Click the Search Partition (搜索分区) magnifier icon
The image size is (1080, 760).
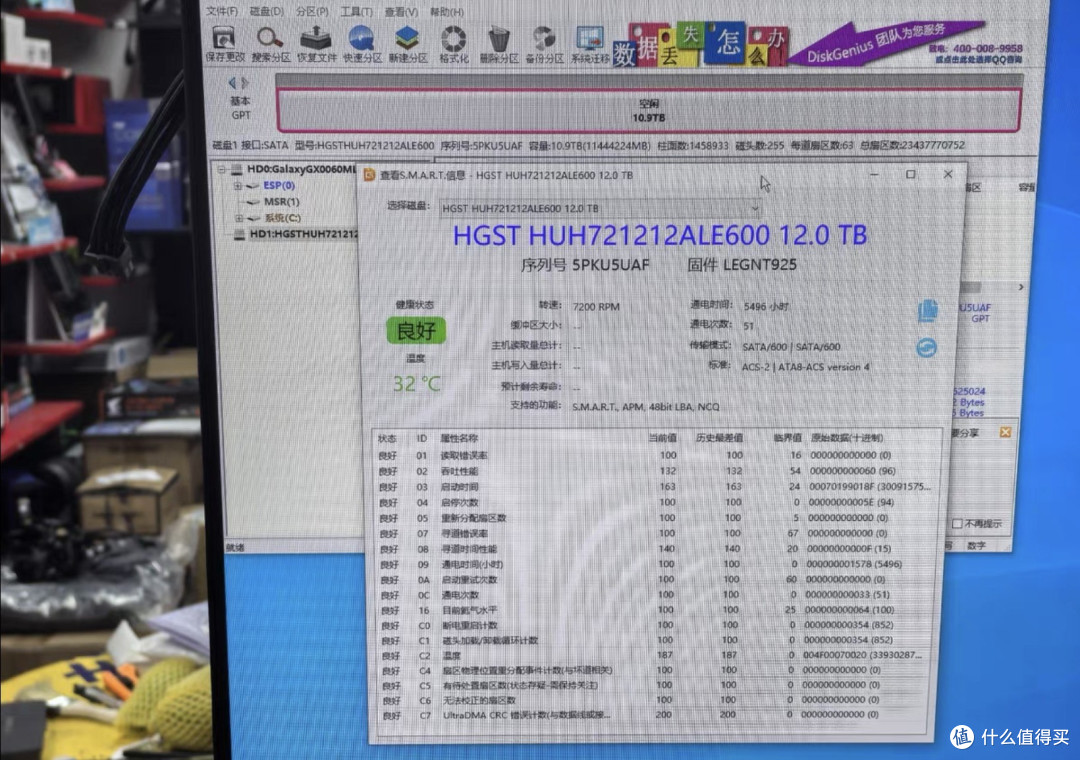[x=270, y=45]
